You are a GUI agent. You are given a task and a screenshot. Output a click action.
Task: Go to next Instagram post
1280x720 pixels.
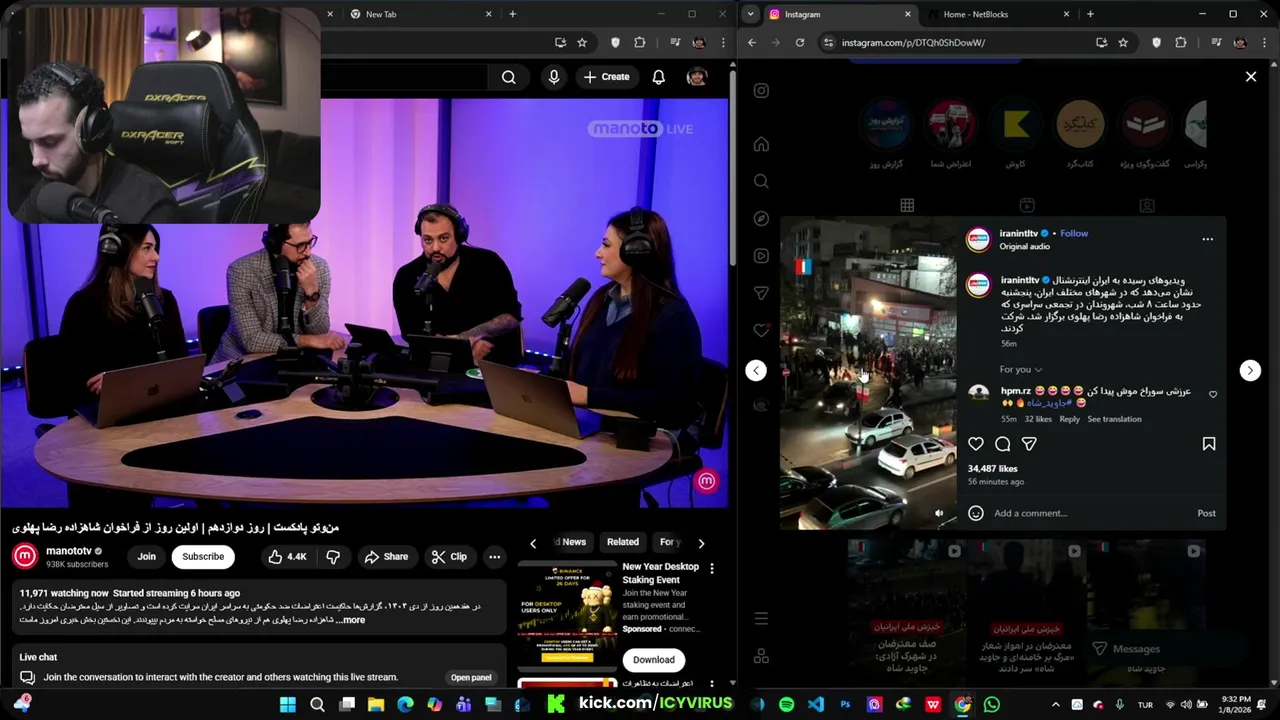(1250, 370)
